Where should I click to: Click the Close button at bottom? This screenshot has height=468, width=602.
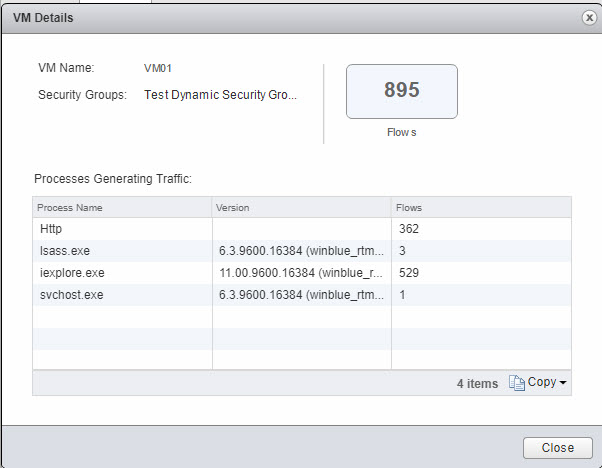click(557, 447)
